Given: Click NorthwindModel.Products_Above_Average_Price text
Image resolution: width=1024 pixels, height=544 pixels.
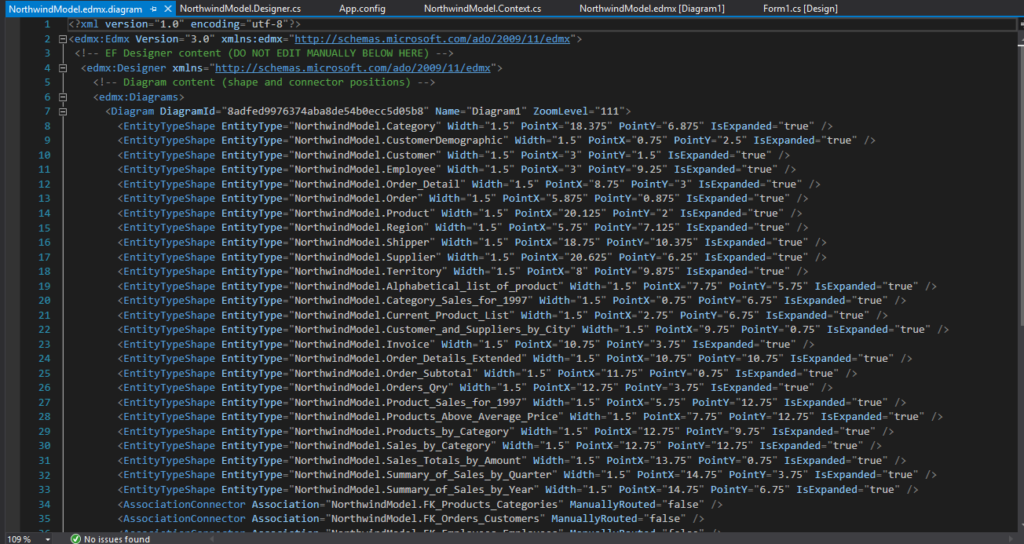Looking at the screenshot, I should pyautogui.click(x=426, y=417).
